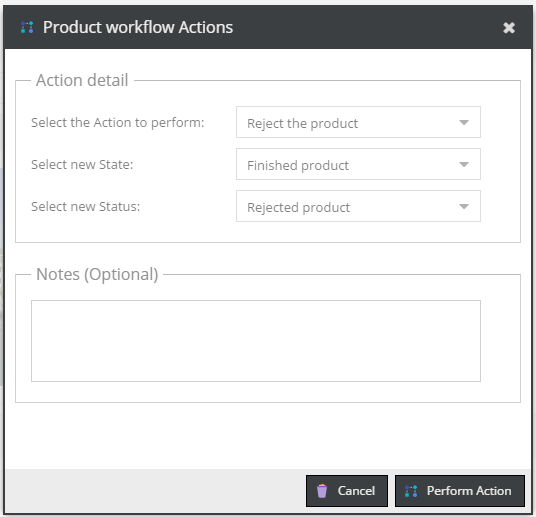
Task: Expand the action dropdown arrow for Reject the product
Action: click(464, 122)
